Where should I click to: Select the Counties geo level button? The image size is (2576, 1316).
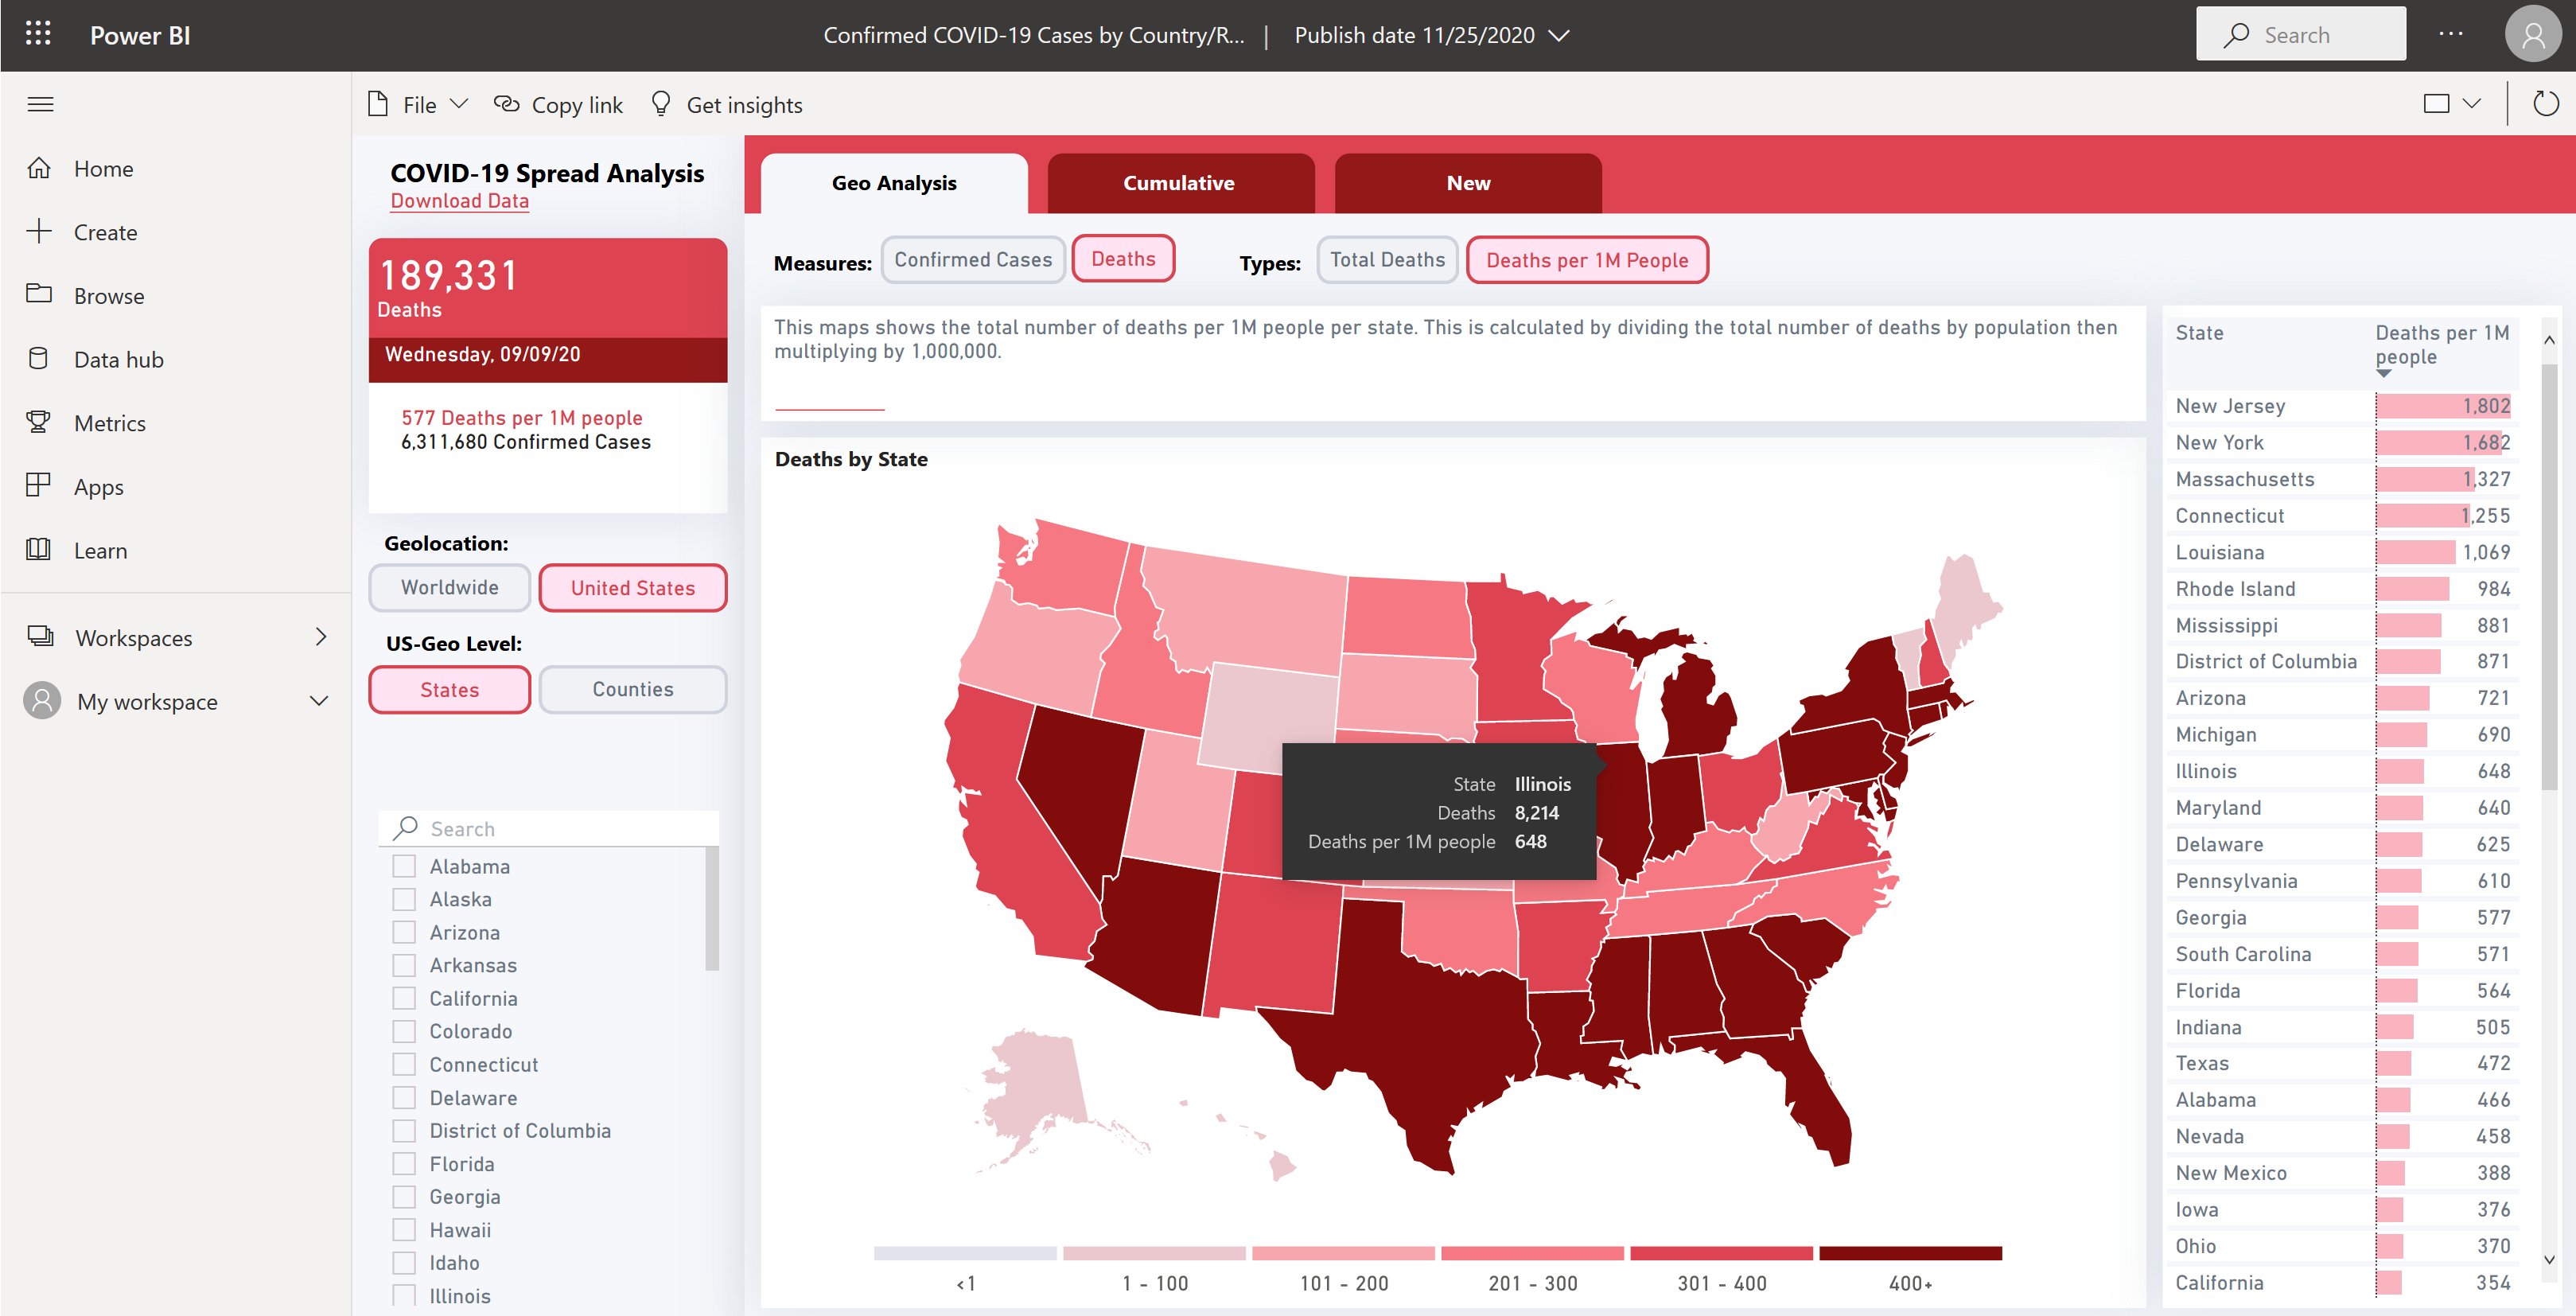click(632, 689)
